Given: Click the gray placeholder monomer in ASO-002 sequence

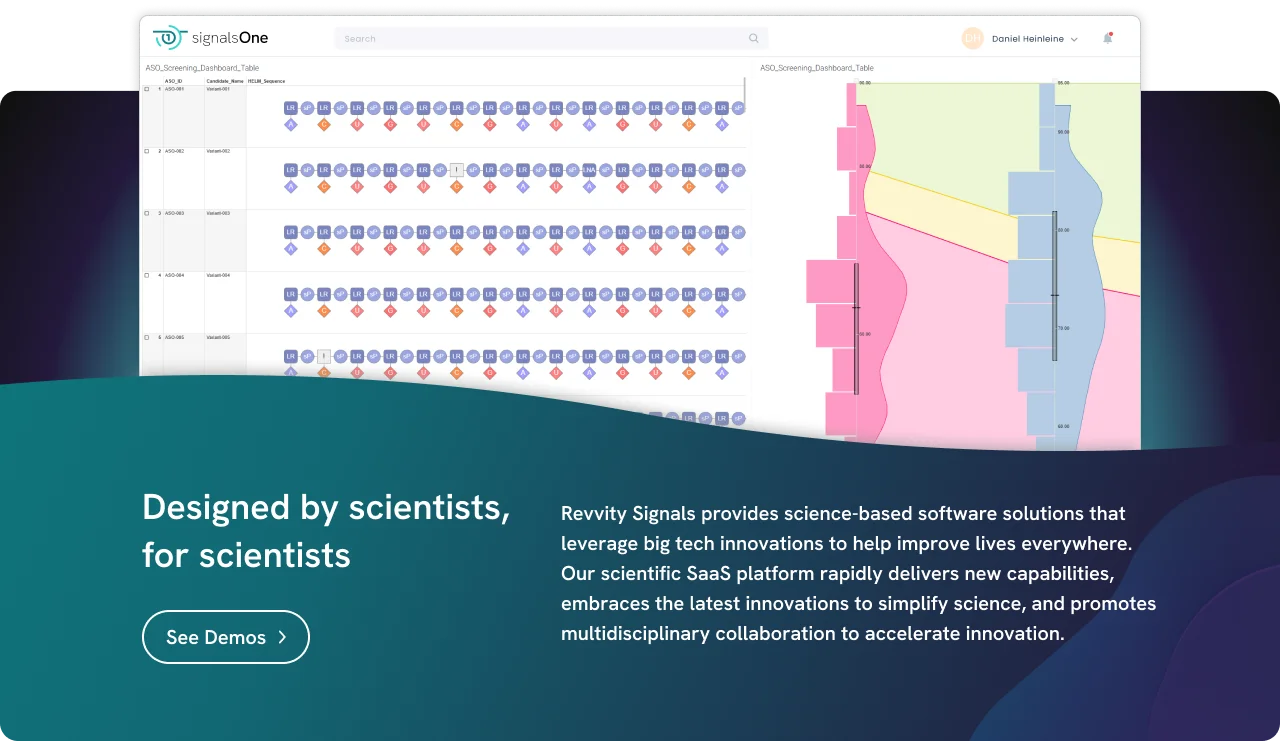Looking at the screenshot, I should (x=456, y=170).
